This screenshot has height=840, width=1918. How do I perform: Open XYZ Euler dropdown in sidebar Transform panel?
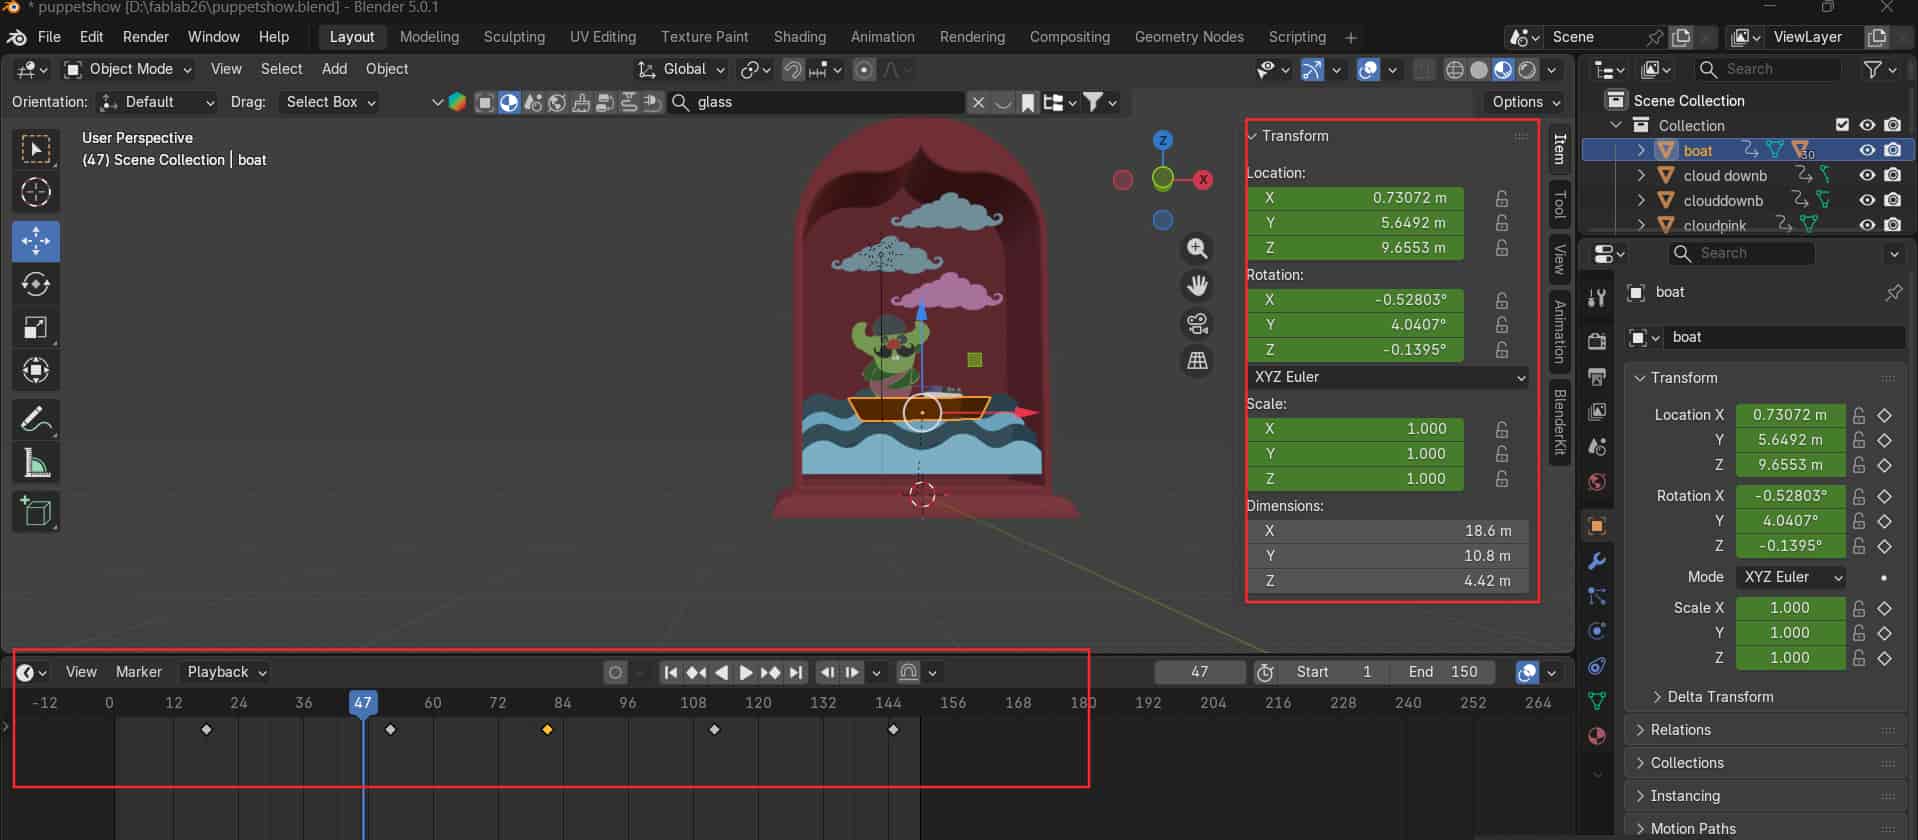click(1389, 377)
